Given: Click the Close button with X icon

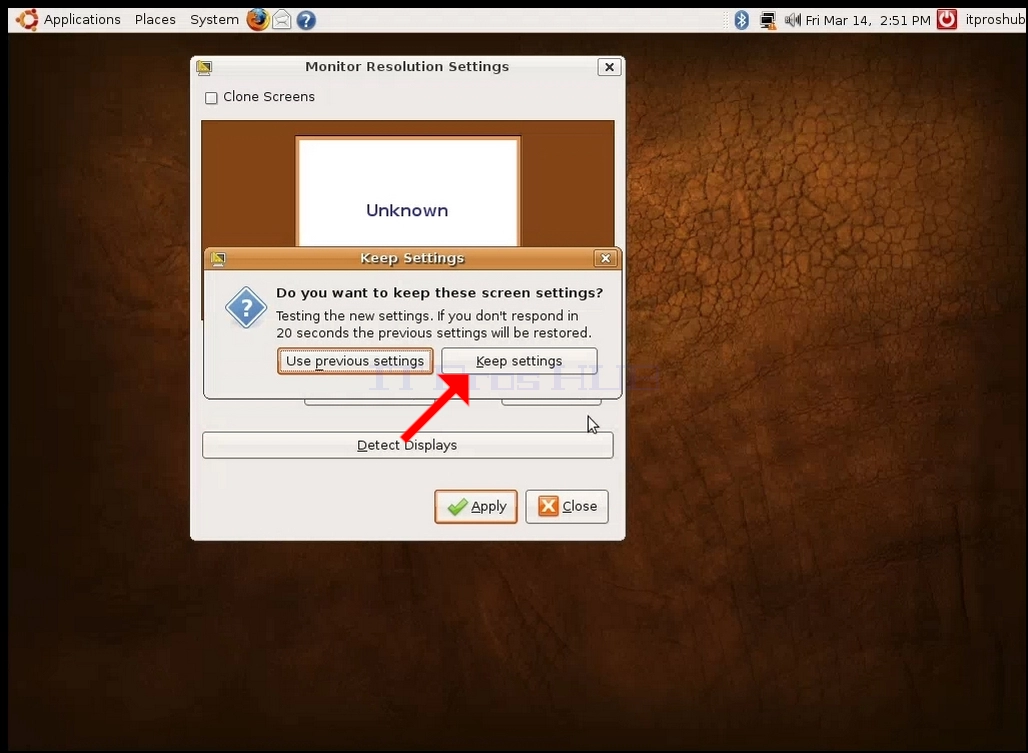Looking at the screenshot, I should coord(567,507).
